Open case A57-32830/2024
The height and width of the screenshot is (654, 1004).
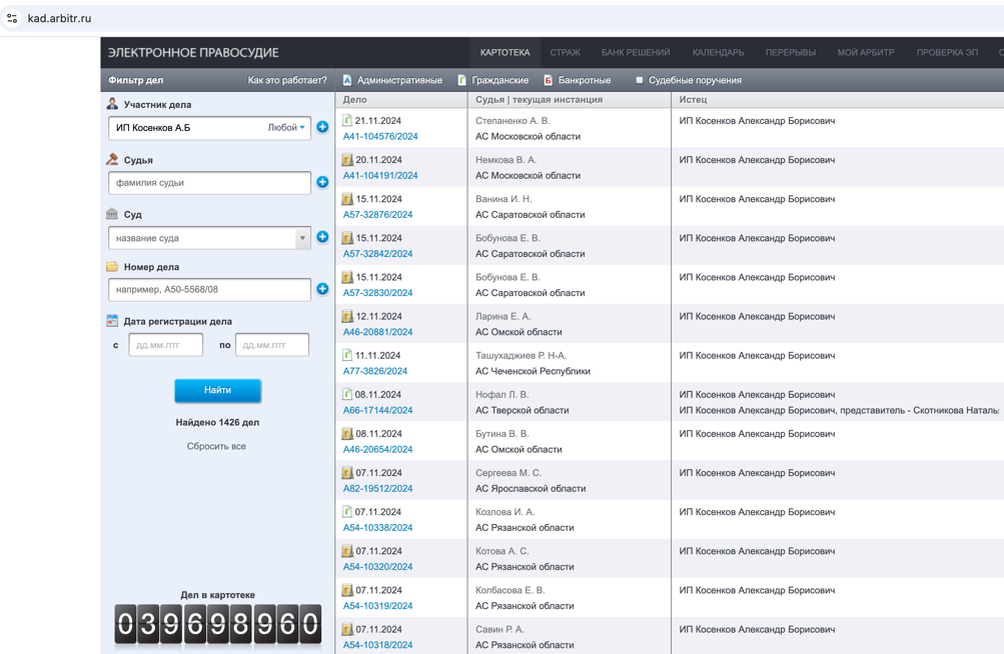click(x=378, y=293)
